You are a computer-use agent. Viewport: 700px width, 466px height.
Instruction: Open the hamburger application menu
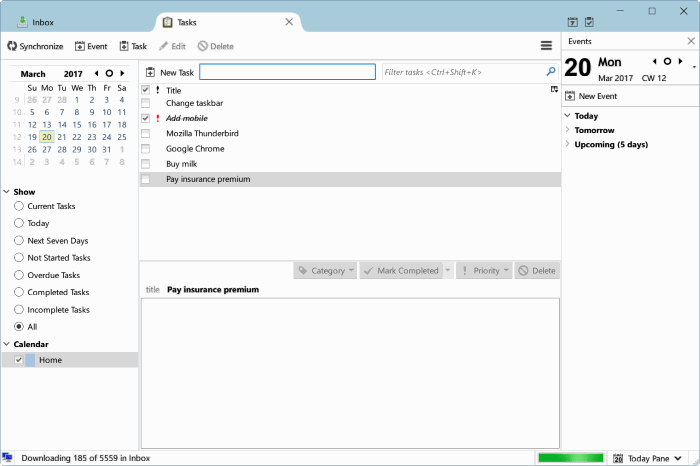tap(546, 46)
